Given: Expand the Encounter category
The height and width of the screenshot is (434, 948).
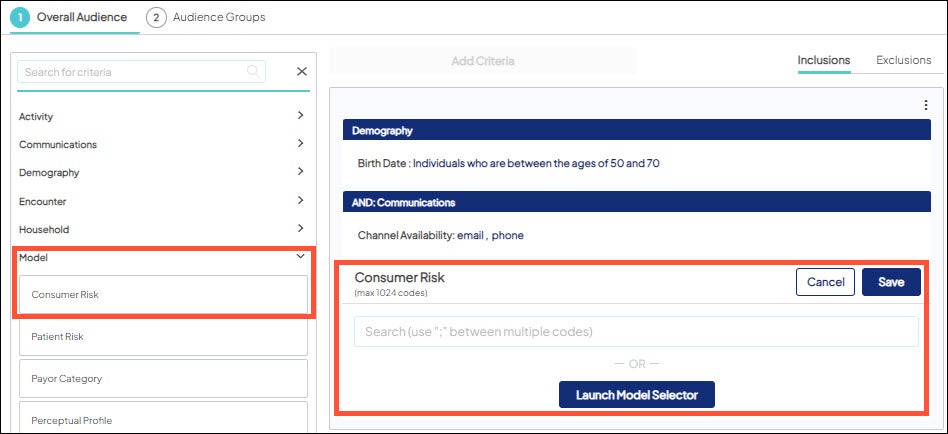Looking at the screenshot, I should 300,201.
